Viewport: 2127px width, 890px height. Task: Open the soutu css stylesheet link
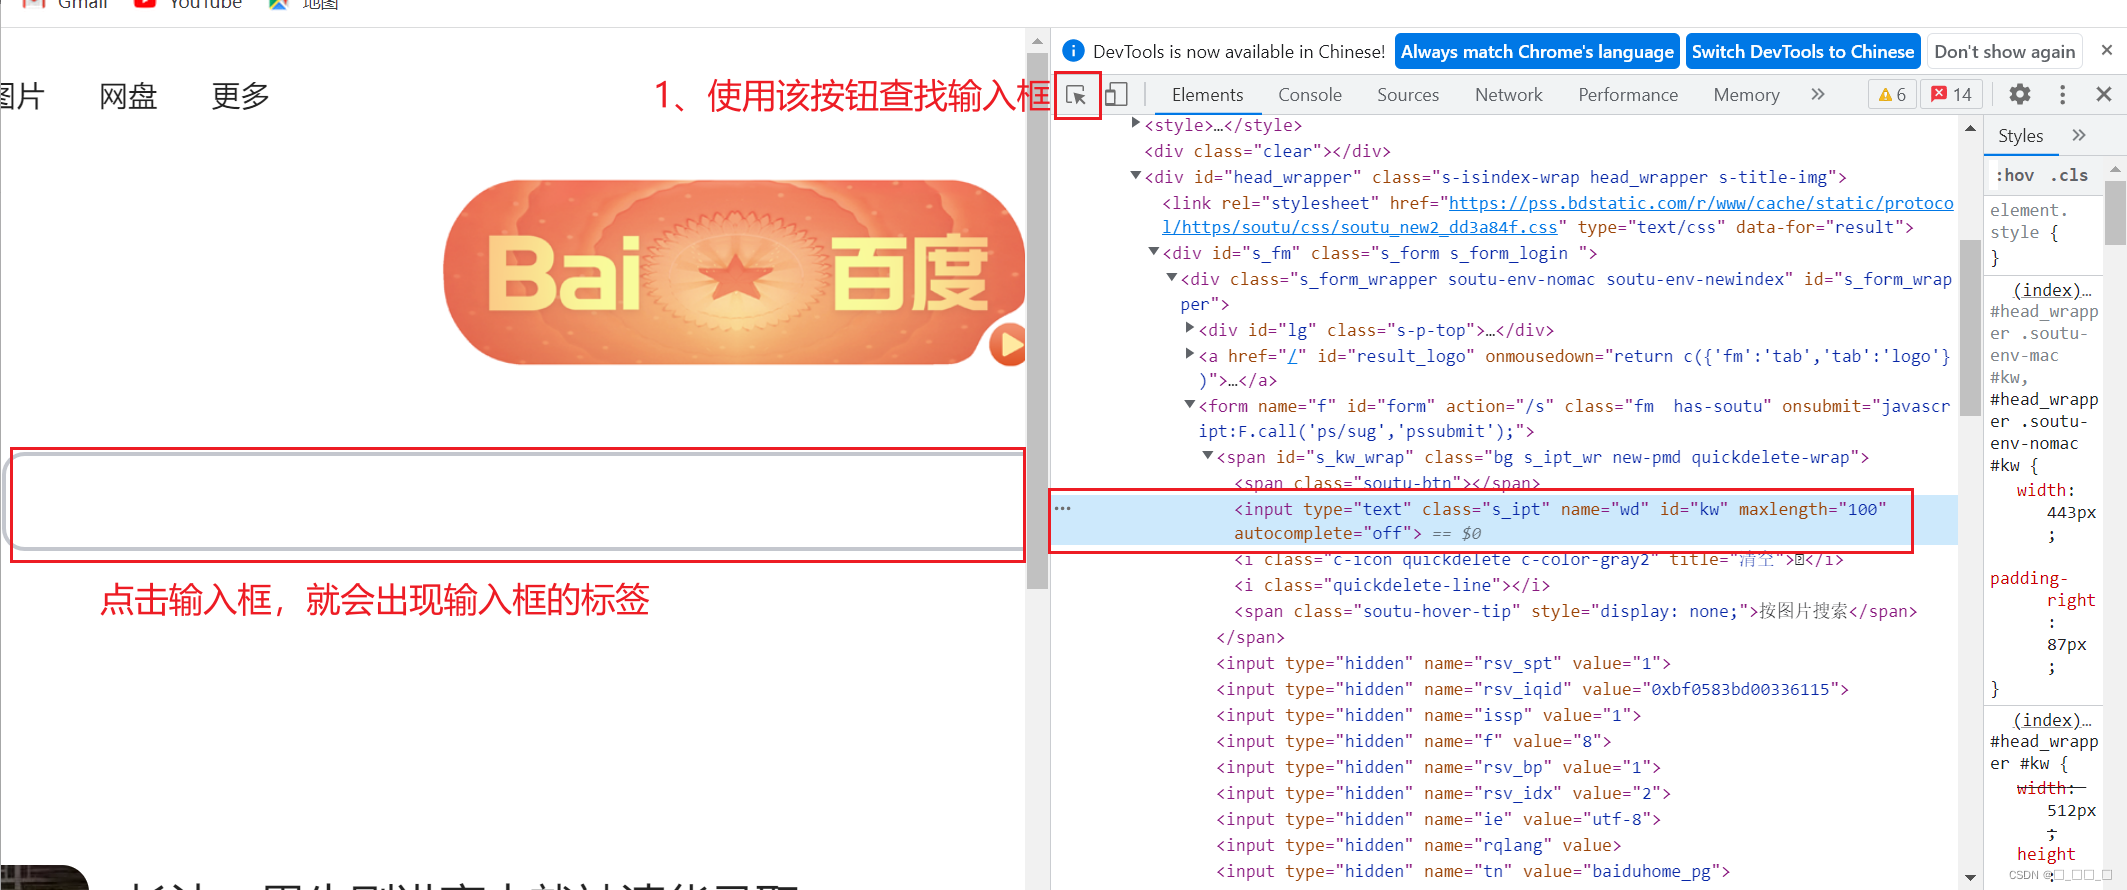pyautogui.click(x=1557, y=215)
